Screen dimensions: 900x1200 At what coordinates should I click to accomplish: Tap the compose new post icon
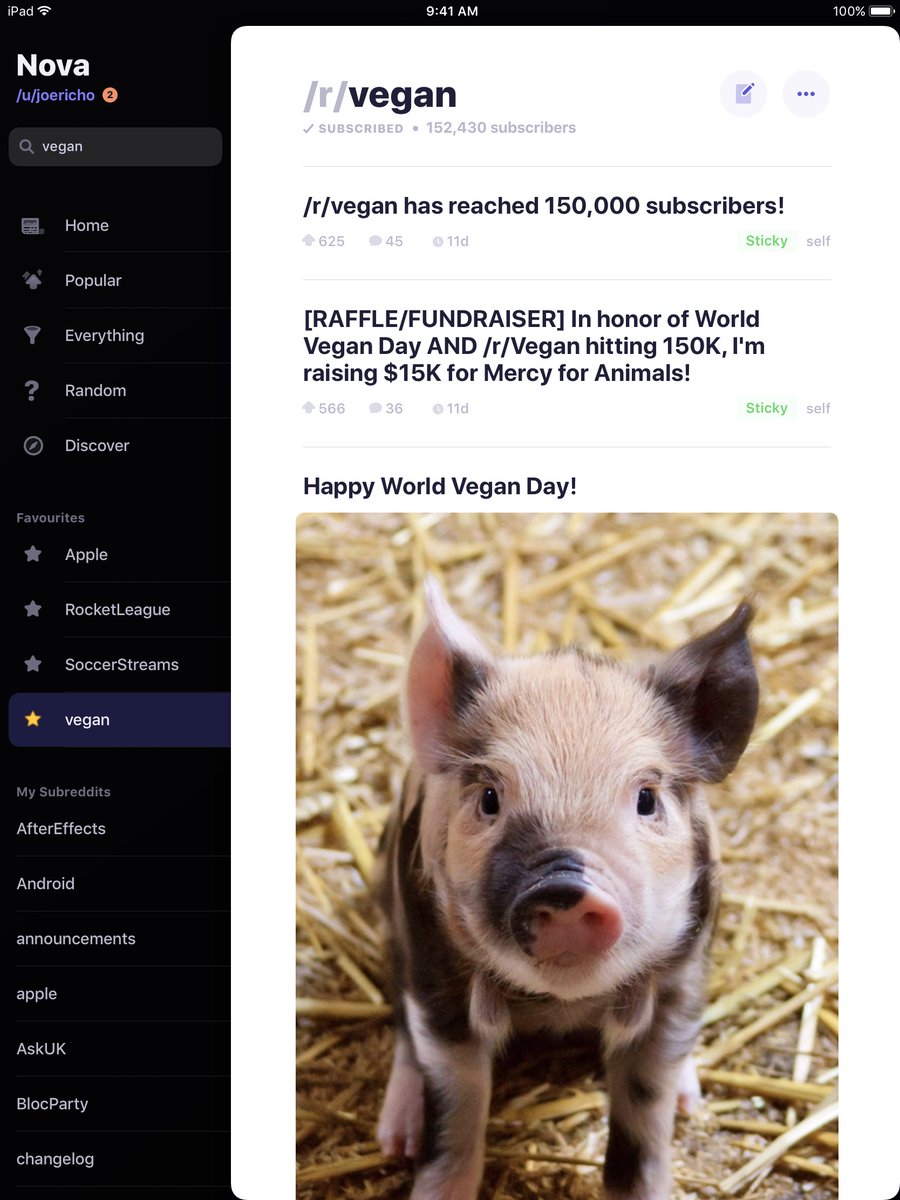coord(744,94)
